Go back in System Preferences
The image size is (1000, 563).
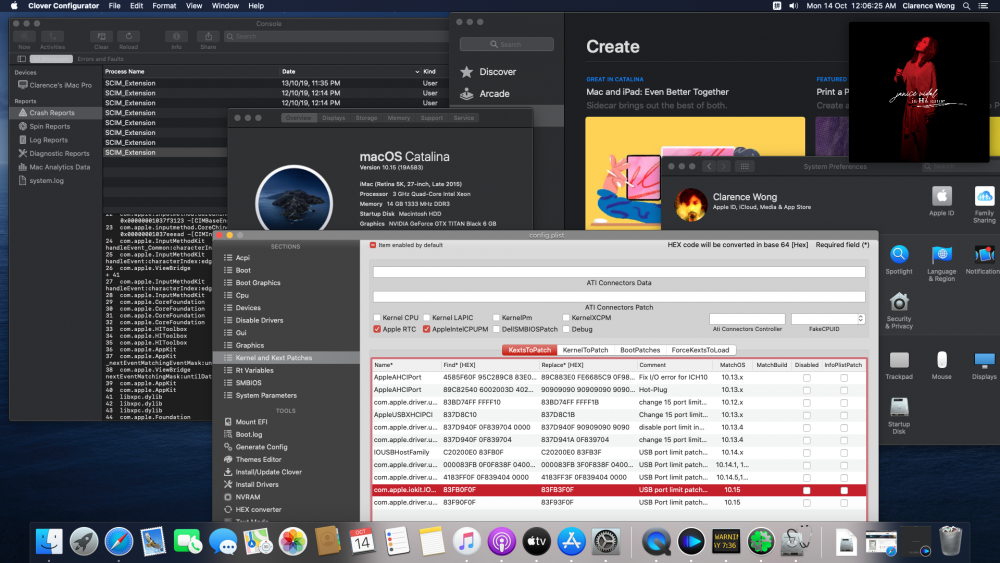pos(709,166)
